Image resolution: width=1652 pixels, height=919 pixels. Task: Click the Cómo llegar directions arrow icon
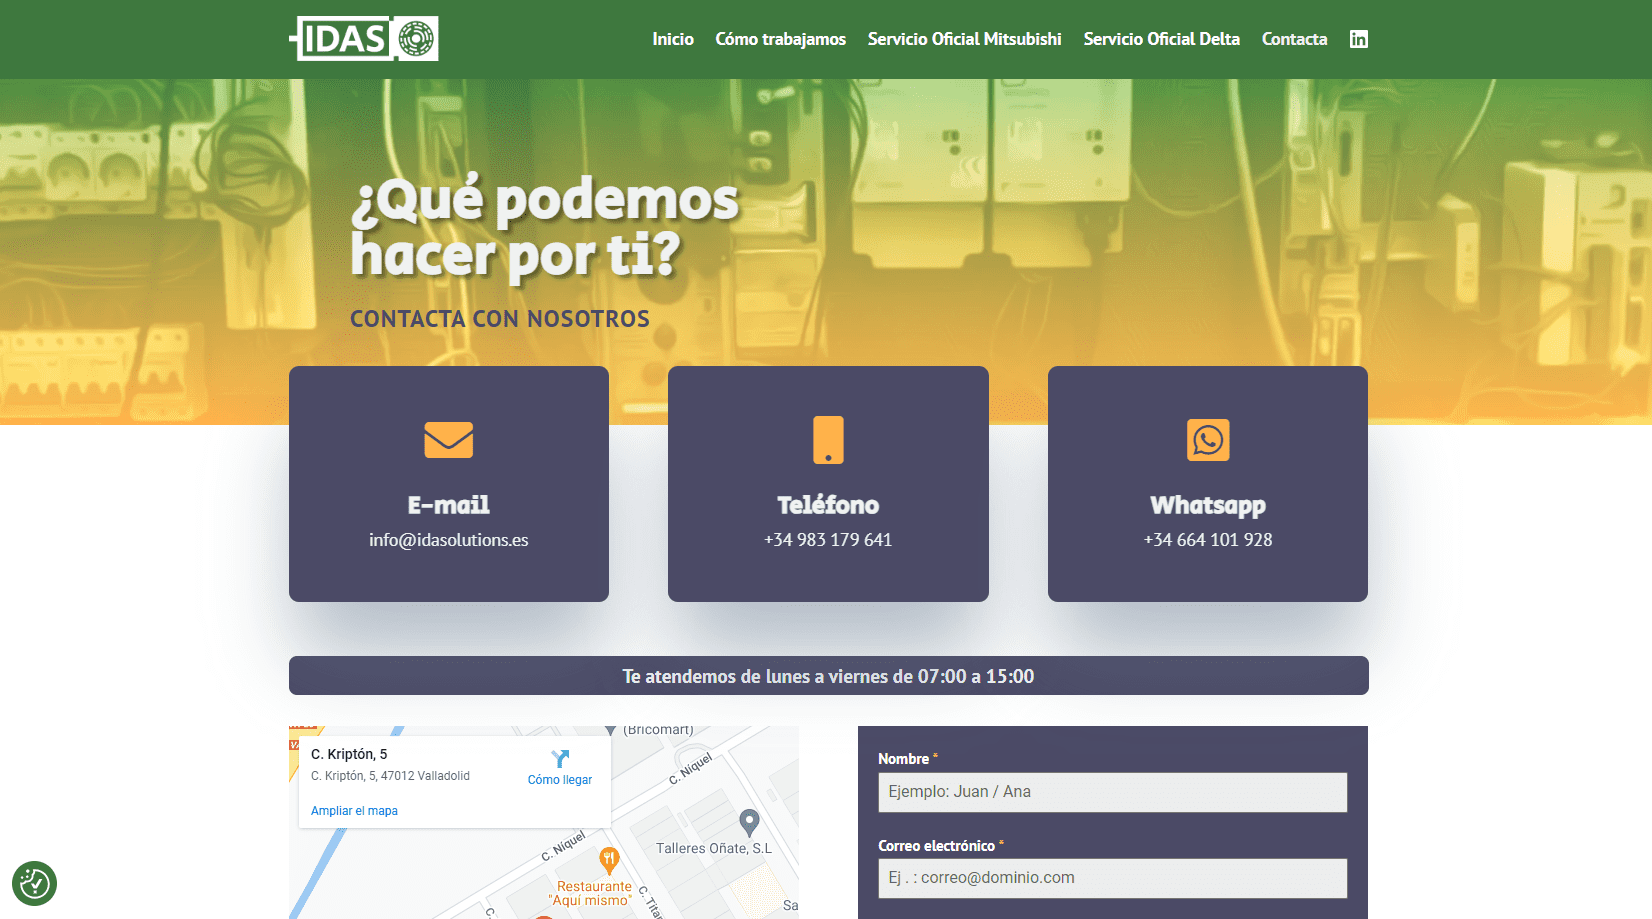click(x=560, y=759)
